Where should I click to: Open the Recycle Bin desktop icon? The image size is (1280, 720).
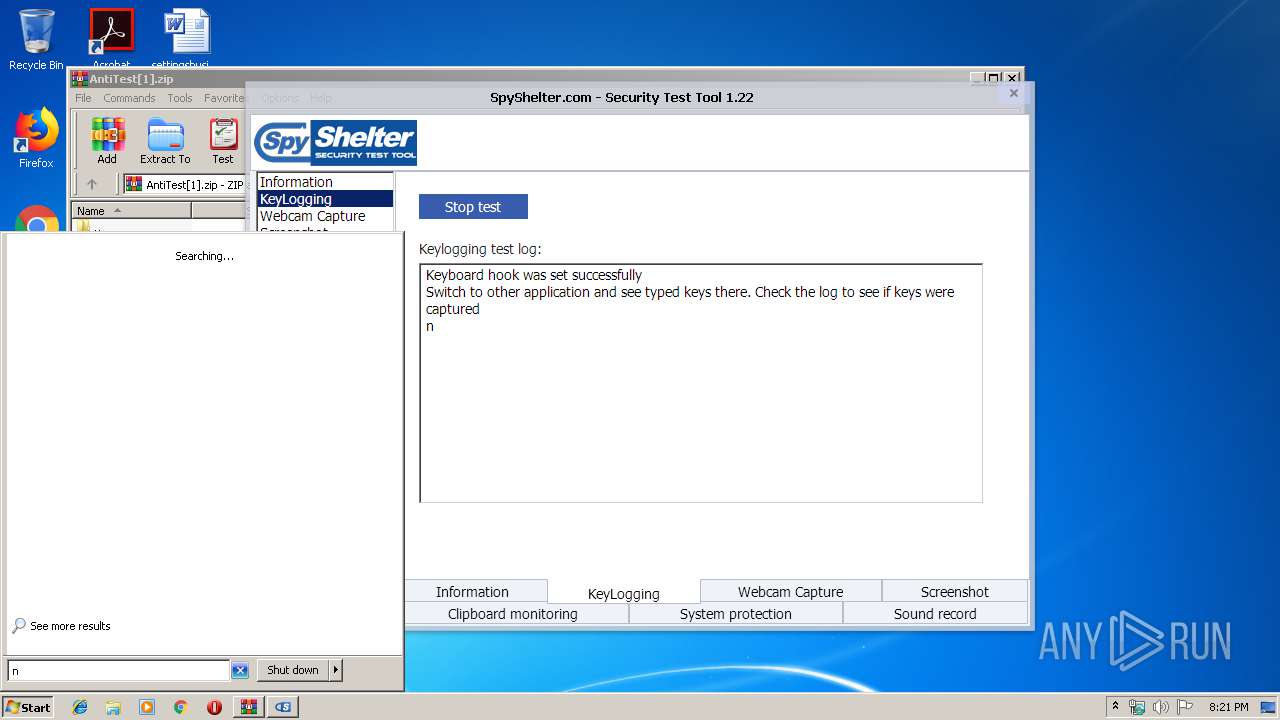click(36, 40)
